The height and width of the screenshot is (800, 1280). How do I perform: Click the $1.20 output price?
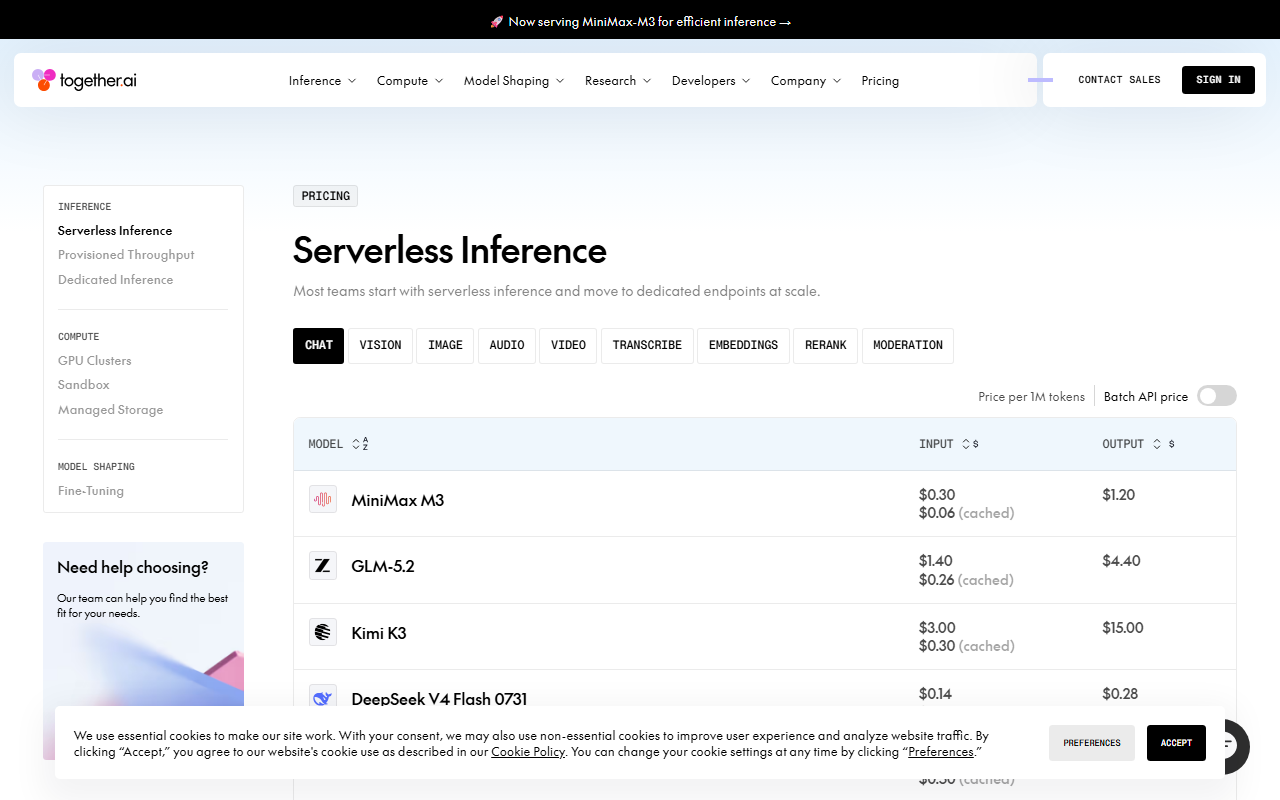pos(1119,495)
